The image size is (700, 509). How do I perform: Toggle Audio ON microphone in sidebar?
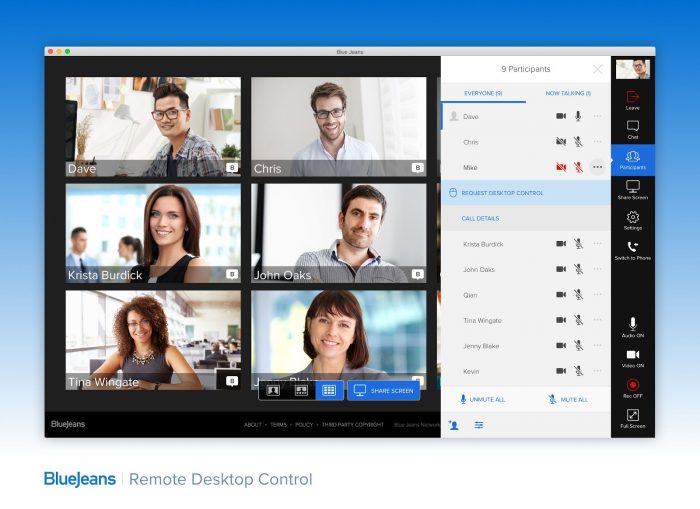pos(632,325)
